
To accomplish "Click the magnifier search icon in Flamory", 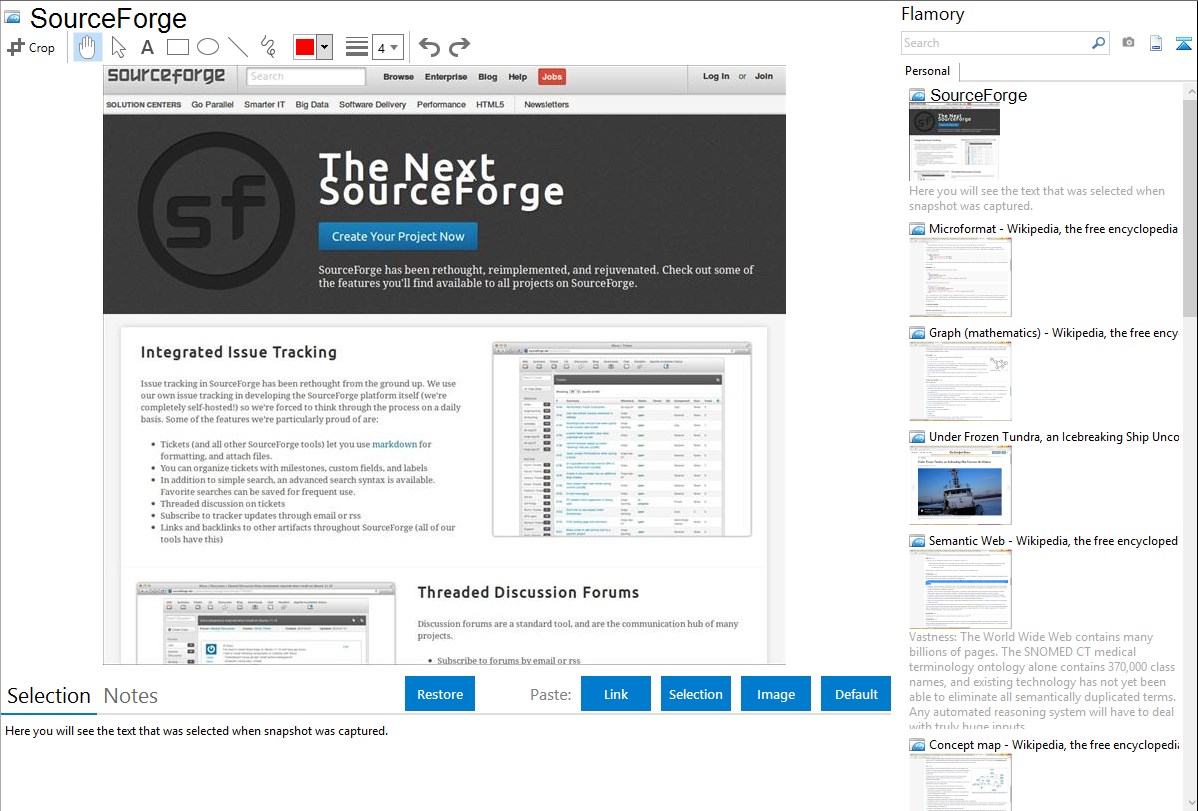I will tap(1098, 43).
